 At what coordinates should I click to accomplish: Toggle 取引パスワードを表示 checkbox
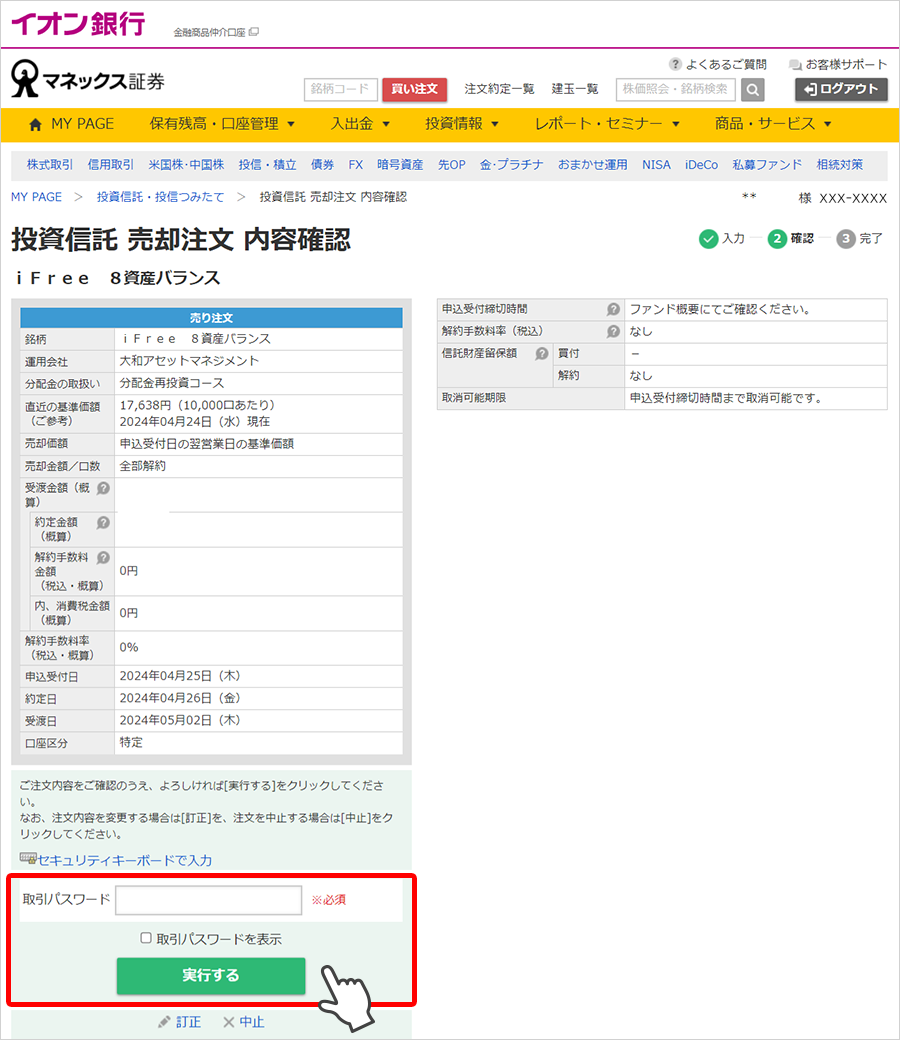[146, 938]
